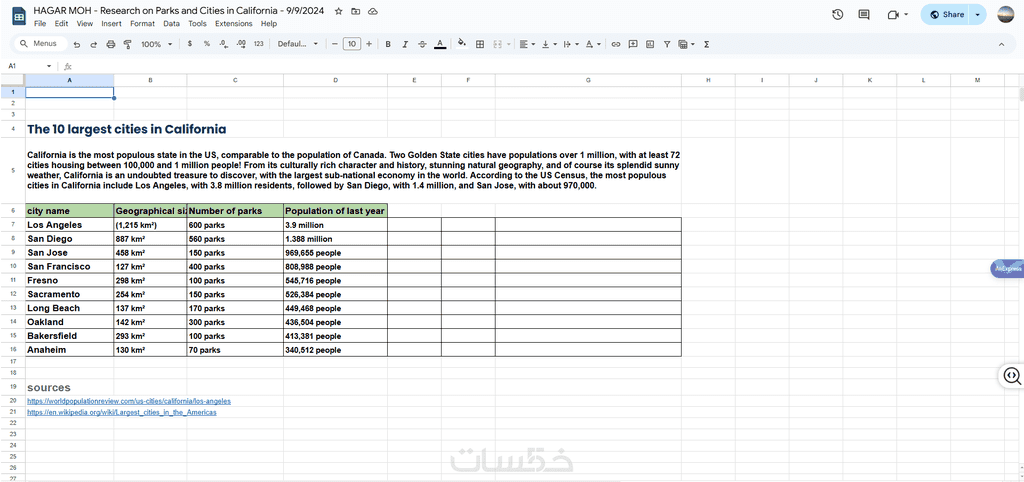
Task: Open the Data menu
Action: click(x=171, y=24)
